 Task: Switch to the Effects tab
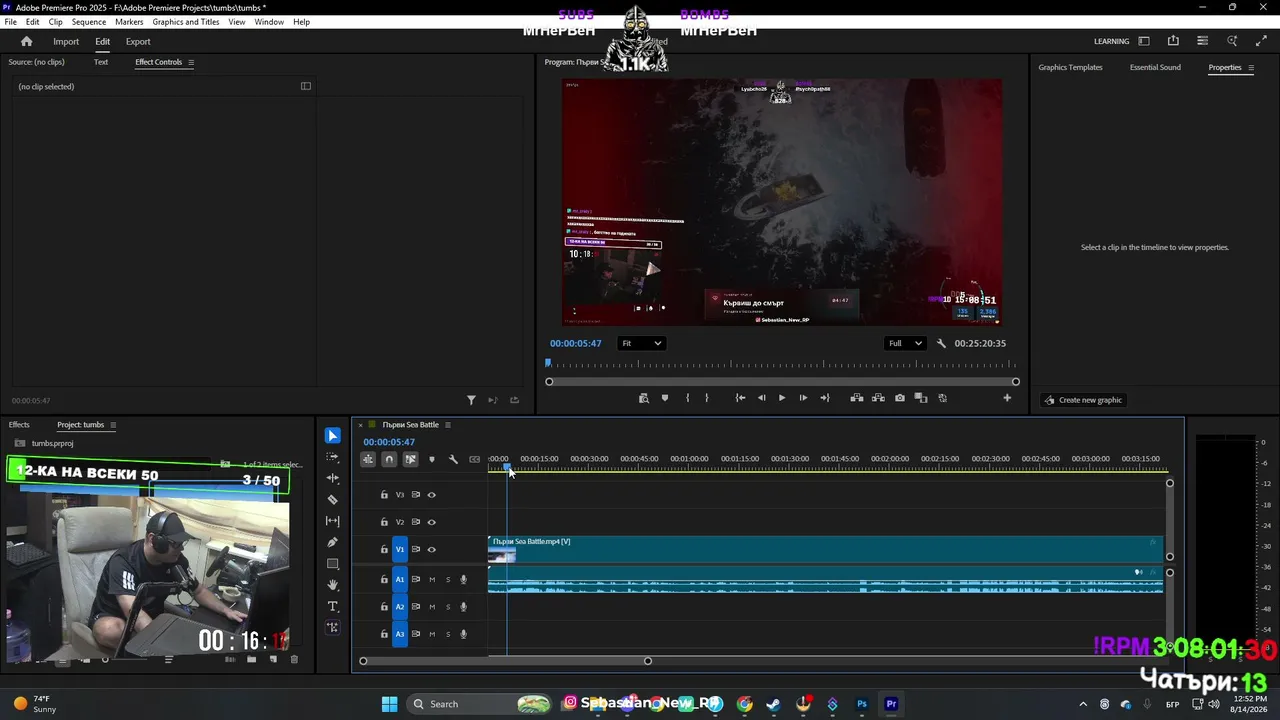pyautogui.click(x=19, y=425)
